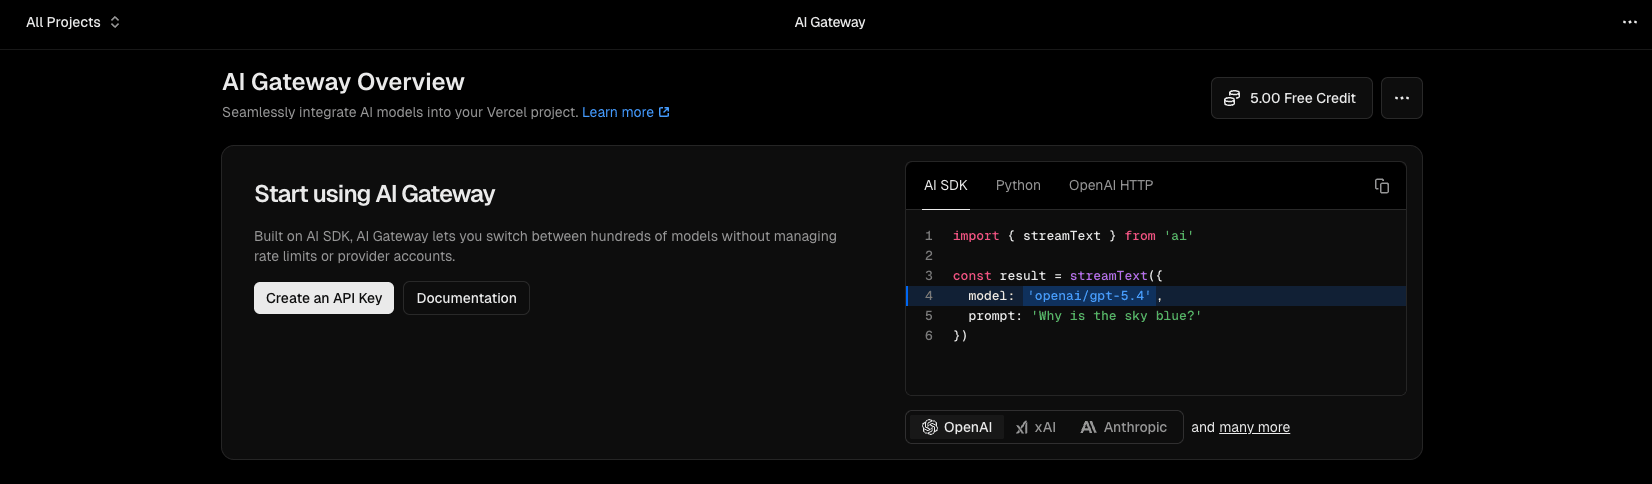Click the coins icon in Free Credit button

click(x=1232, y=98)
